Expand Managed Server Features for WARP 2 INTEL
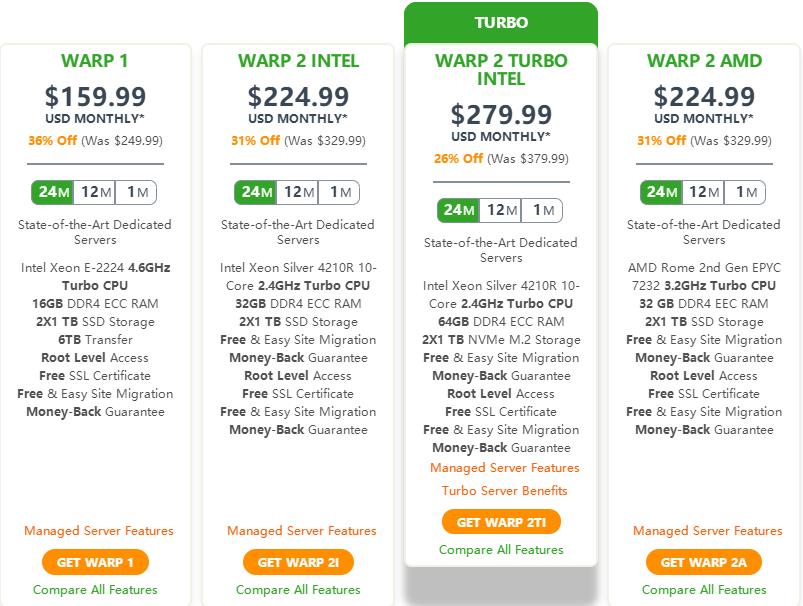 point(302,531)
